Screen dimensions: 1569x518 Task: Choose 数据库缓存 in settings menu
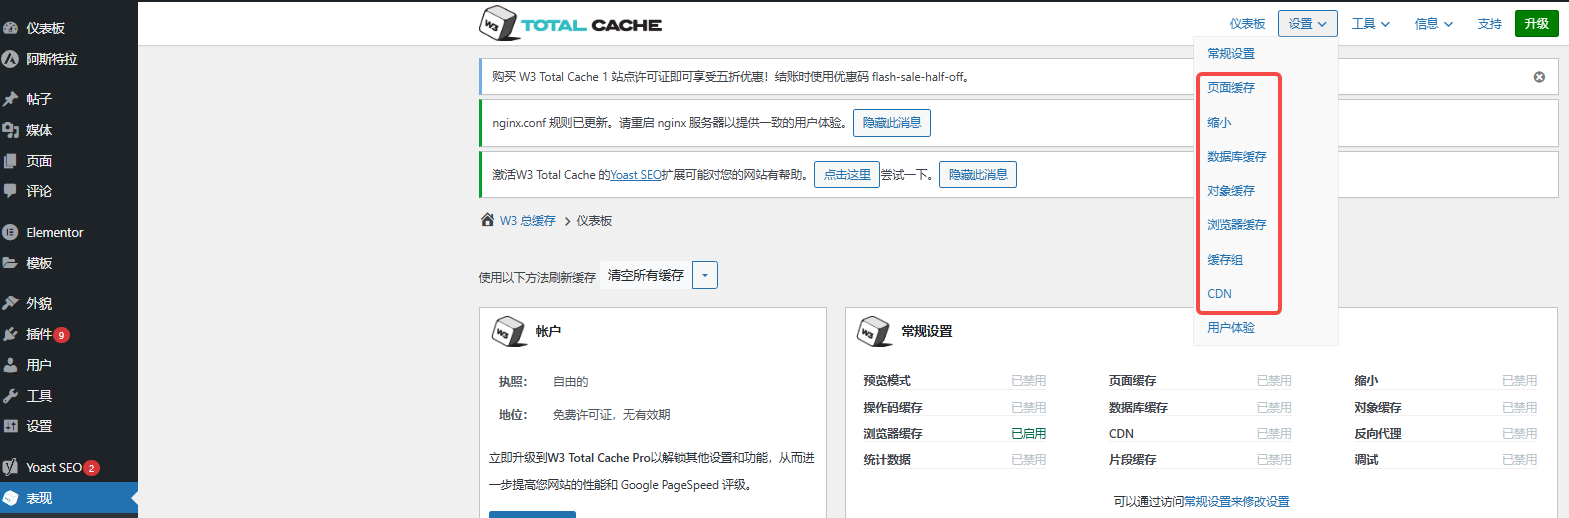pos(1236,157)
